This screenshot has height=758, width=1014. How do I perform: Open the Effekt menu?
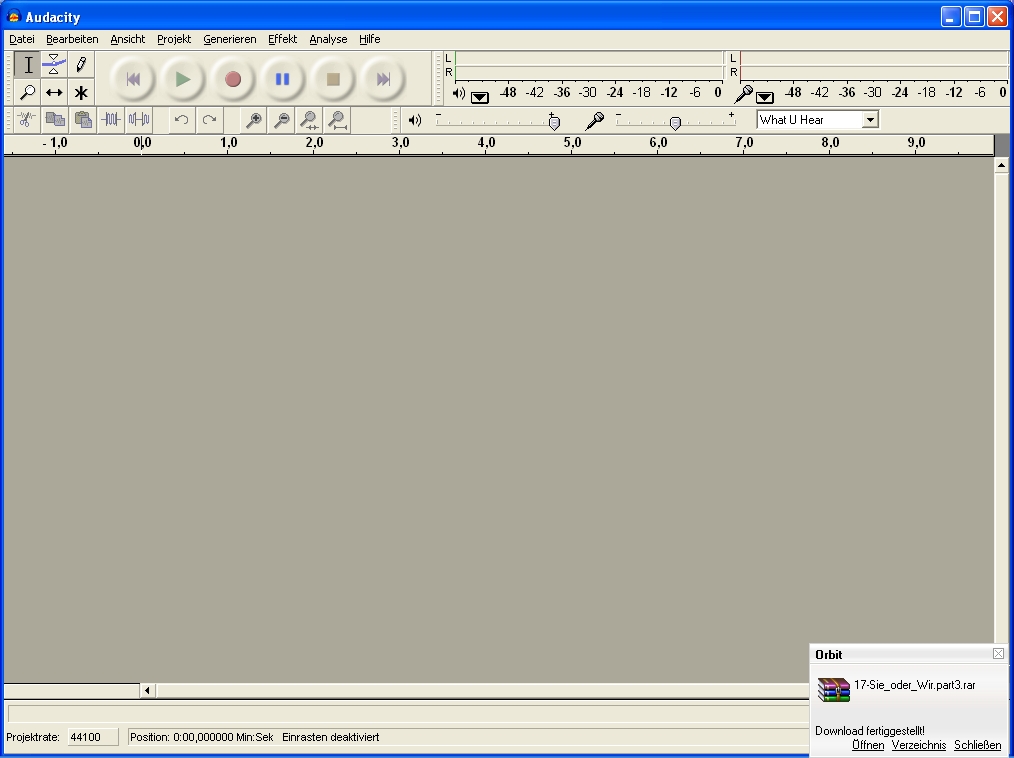pyautogui.click(x=283, y=39)
